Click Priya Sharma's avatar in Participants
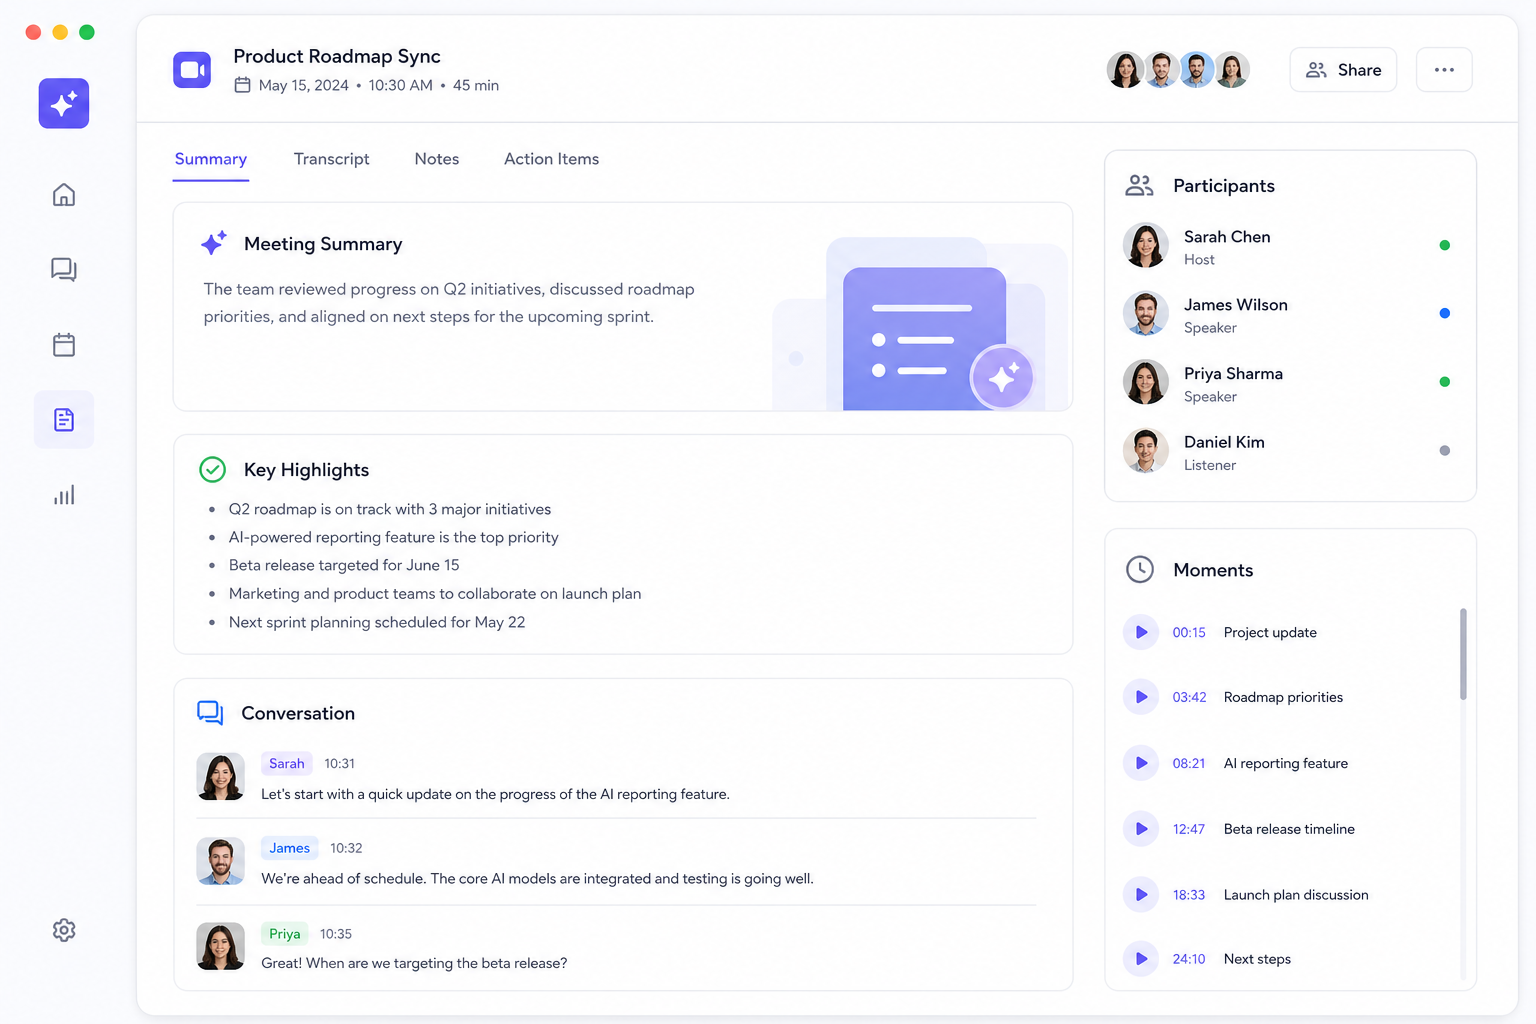This screenshot has height=1024, width=1536. pyautogui.click(x=1146, y=382)
